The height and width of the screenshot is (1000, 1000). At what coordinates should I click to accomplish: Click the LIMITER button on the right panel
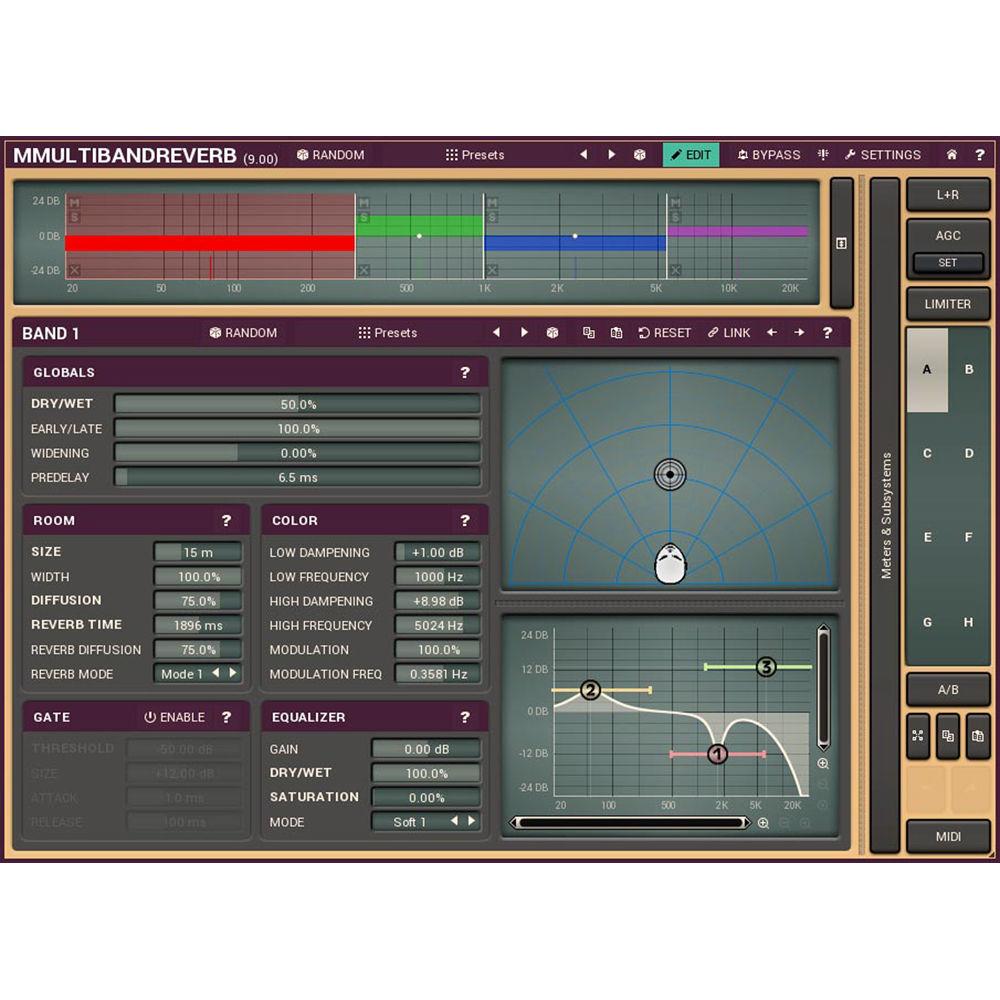click(948, 304)
